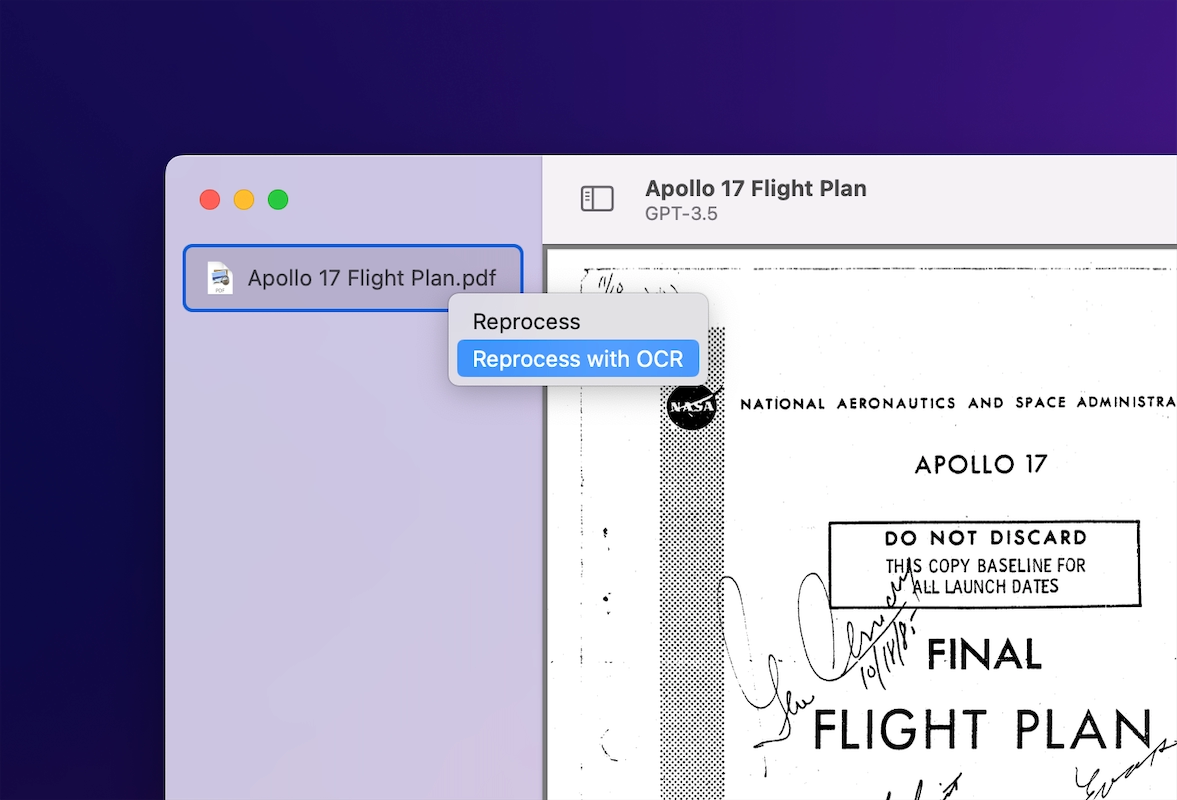Image resolution: width=1177 pixels, height=800 pixels.
Task: Click the DO NOT DISCARD stamp box
Action: 984,562
